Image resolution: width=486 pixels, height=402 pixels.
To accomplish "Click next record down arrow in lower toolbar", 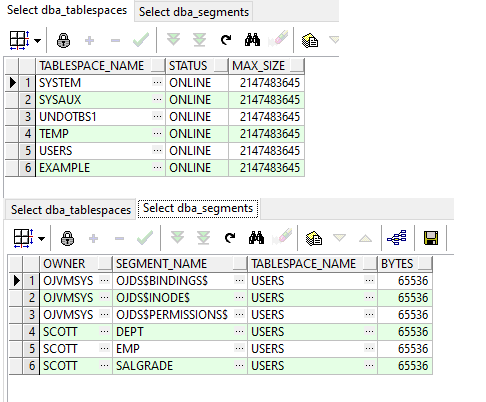I will click(x=339, y=238).
